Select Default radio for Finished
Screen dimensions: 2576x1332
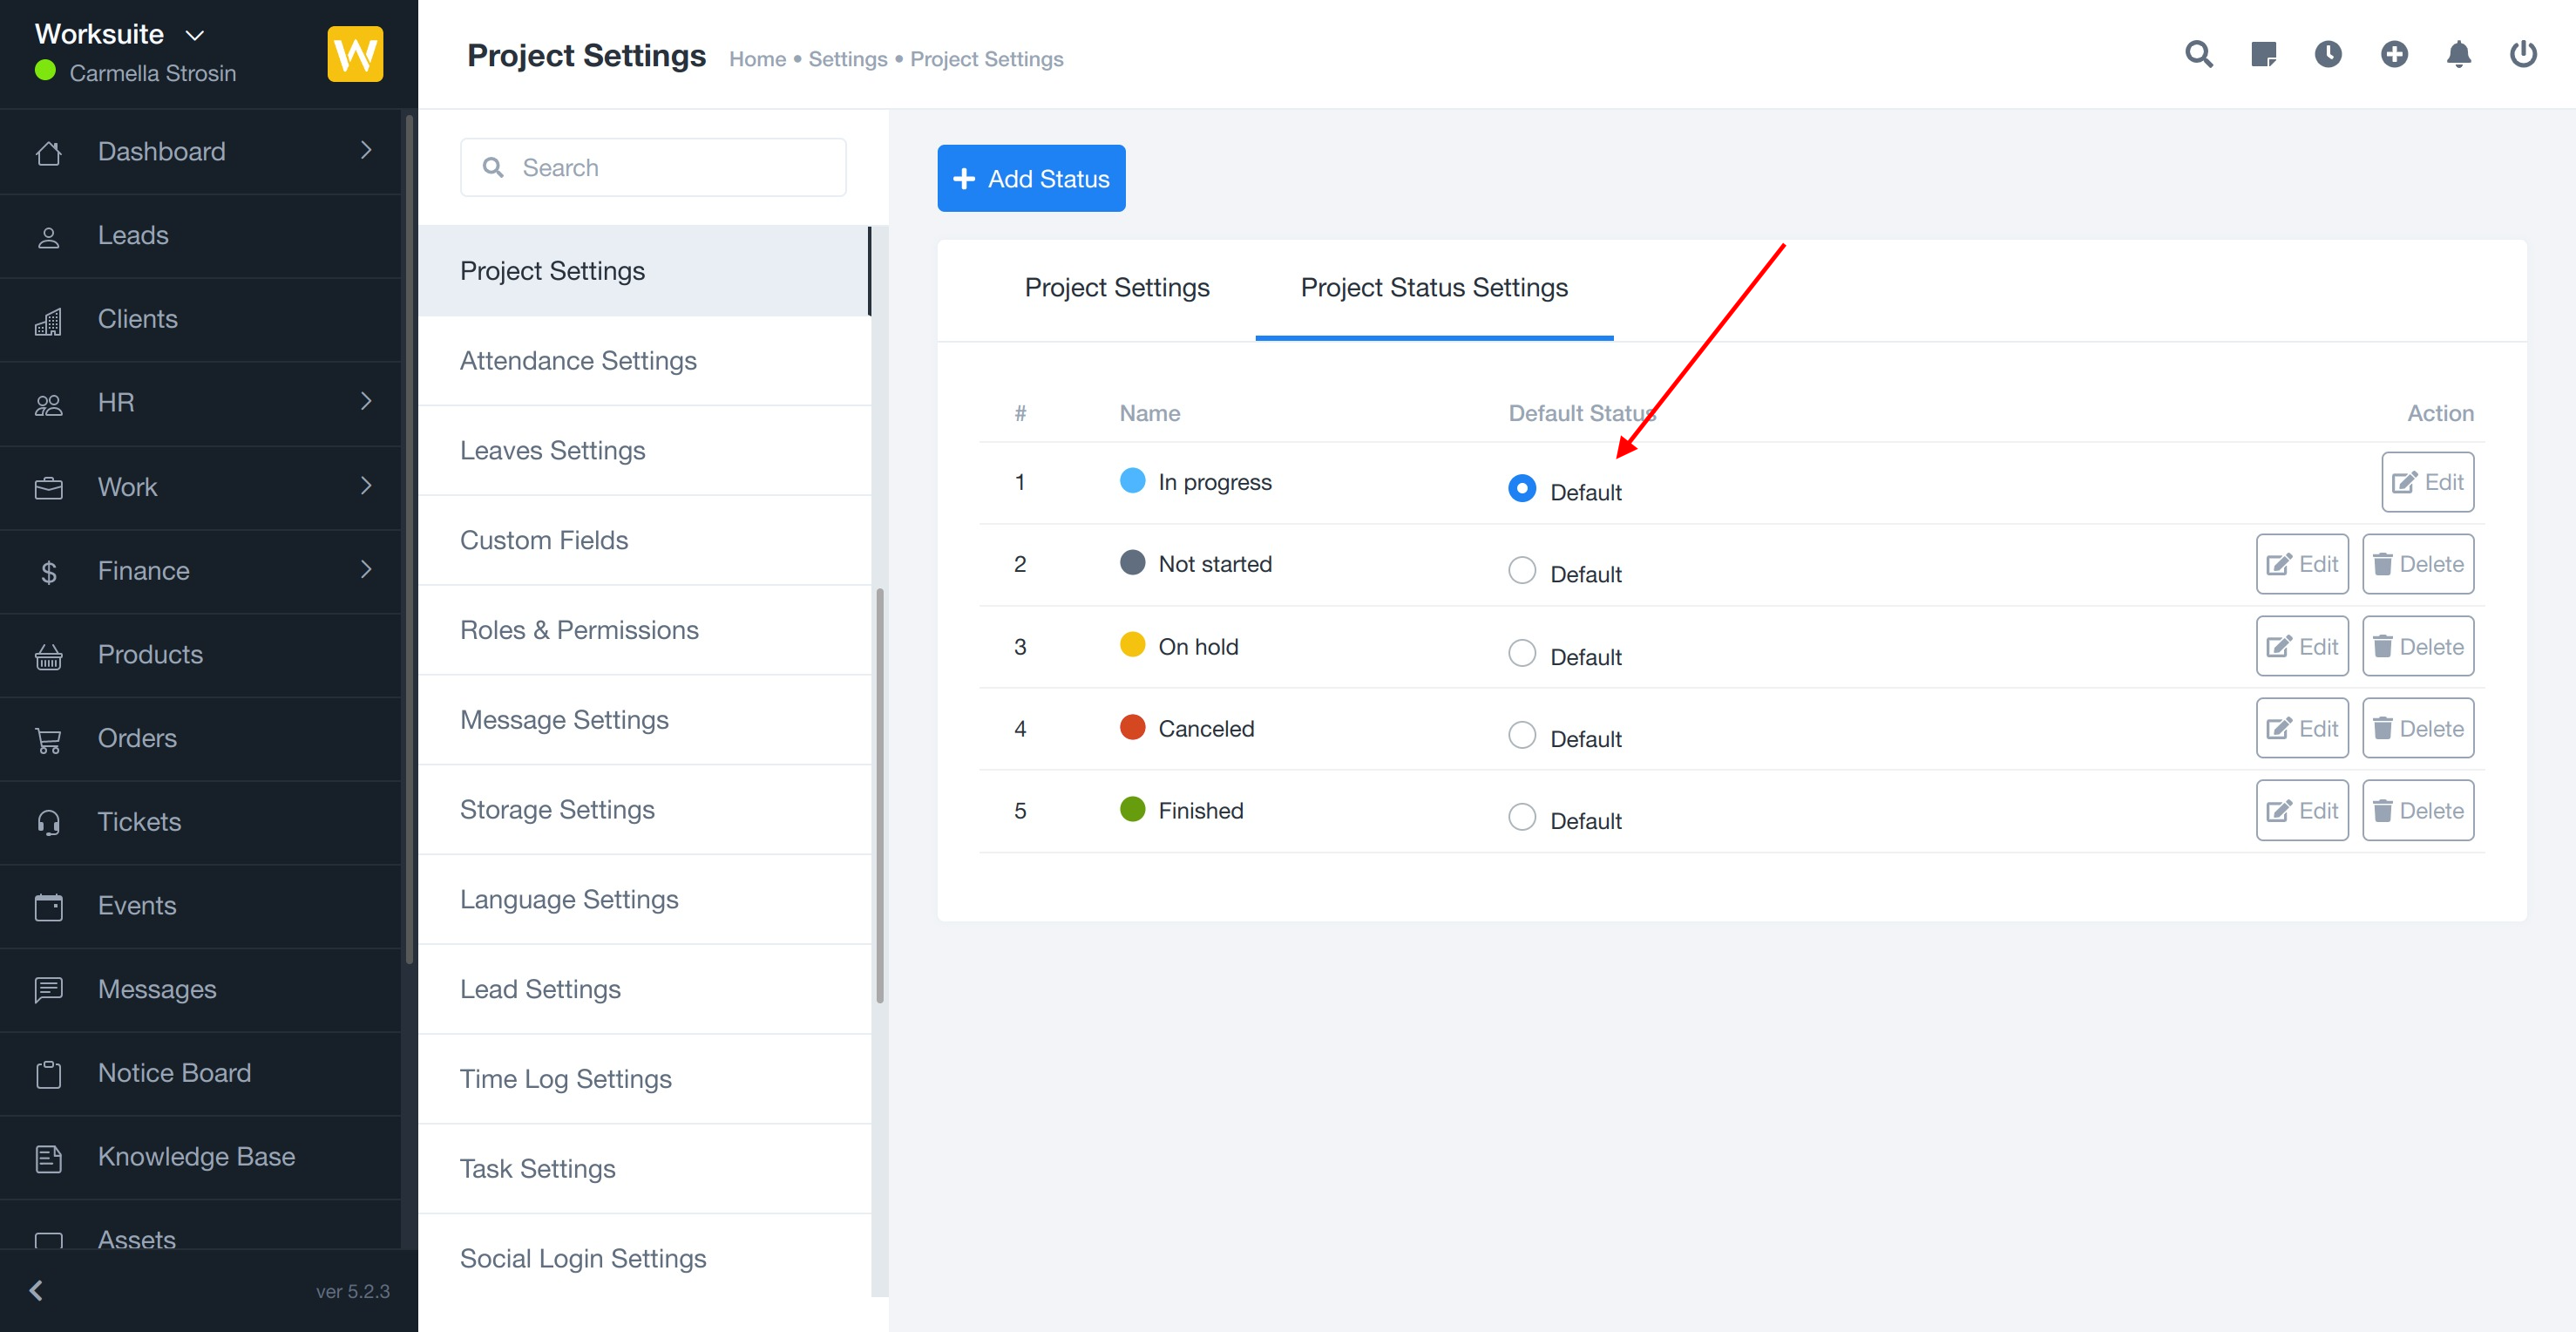tap(1521, 817)
